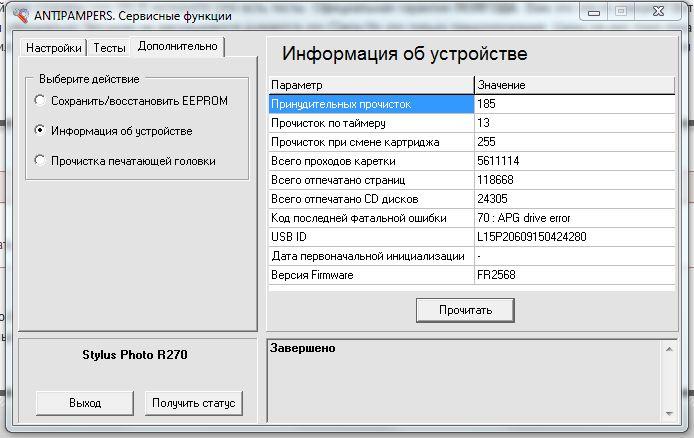The height and width of the screenshot is (438, 694).
Task: Select the Принудительных прочисток row
Action: (x=472, y=104)
